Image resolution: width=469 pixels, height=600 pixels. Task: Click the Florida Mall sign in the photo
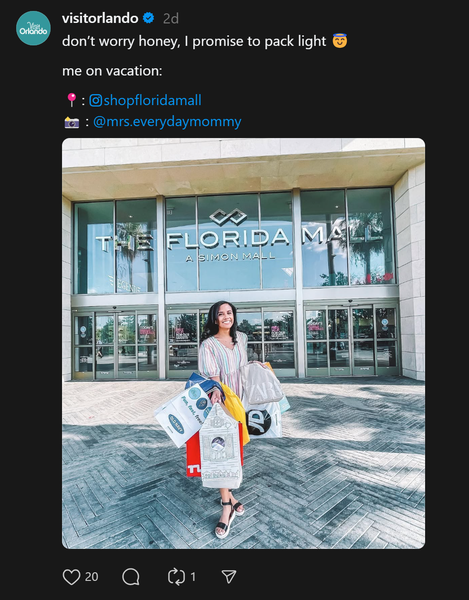pyautogui.click(x=239, y=239)
